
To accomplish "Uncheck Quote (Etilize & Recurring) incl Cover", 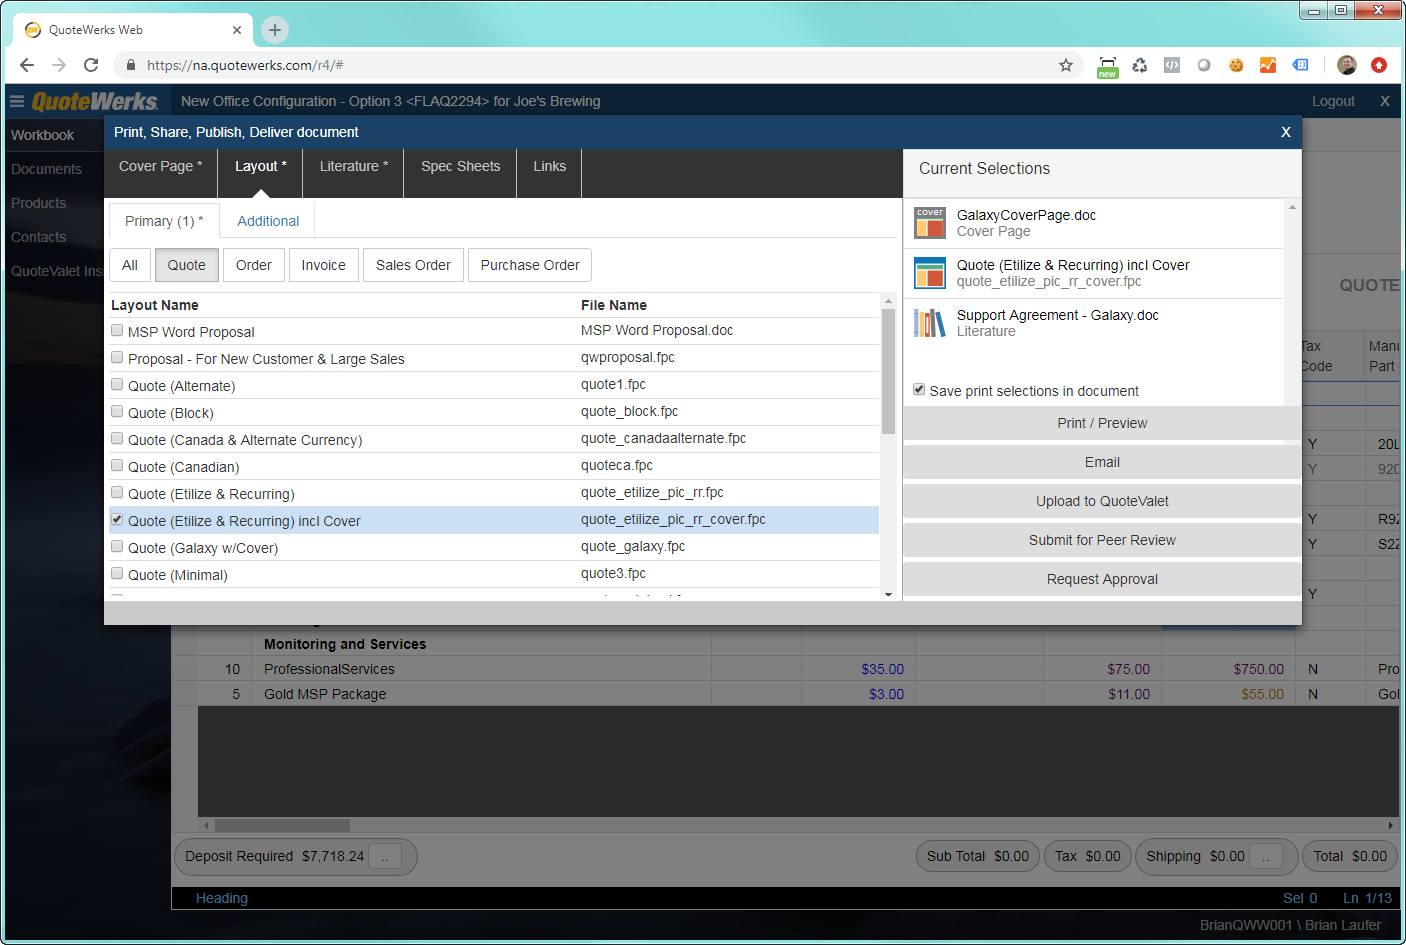I will pyautogui.click(x=117, y=519).
